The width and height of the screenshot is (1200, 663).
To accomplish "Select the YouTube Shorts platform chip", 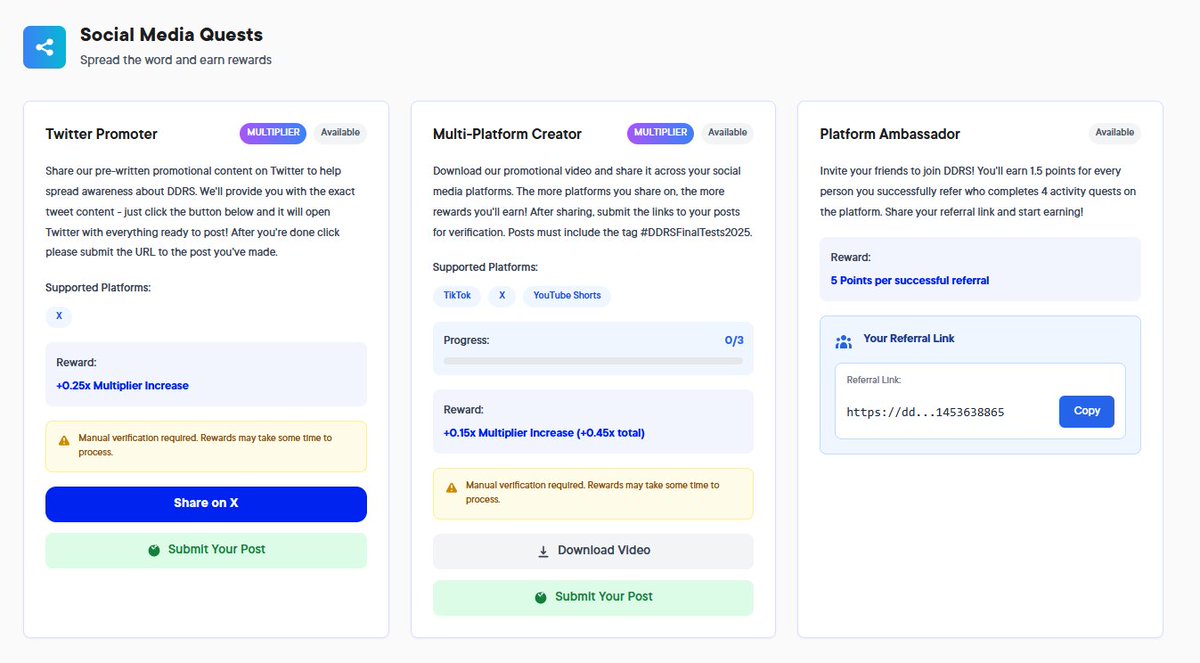I will pyautogui.click(x=567, y=296).
